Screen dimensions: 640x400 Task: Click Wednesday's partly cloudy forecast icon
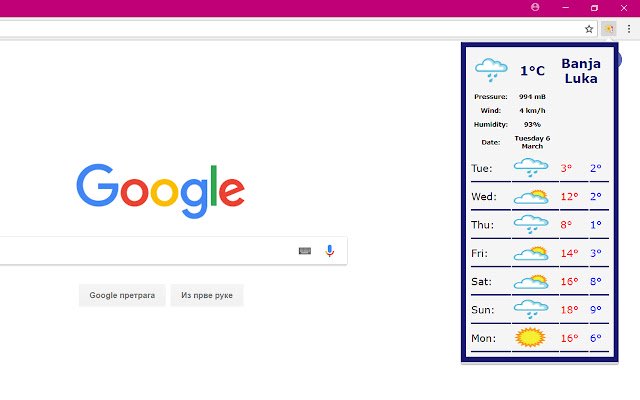(531, 197)
